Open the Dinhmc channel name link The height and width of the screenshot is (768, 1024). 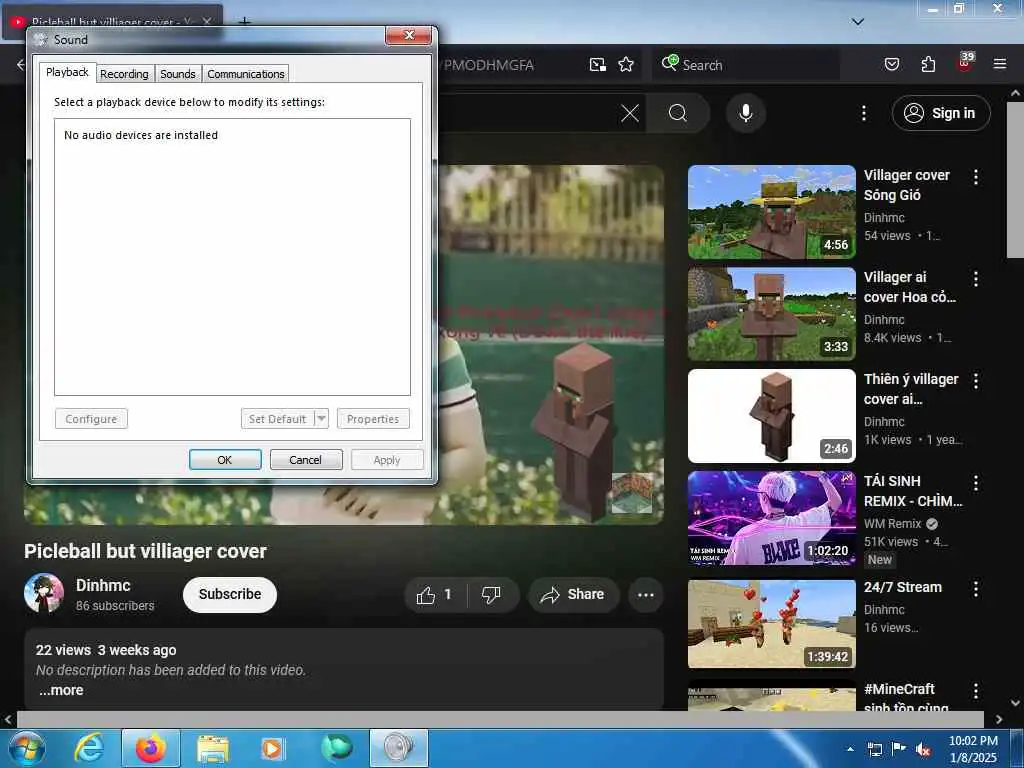tap(103, 585)
